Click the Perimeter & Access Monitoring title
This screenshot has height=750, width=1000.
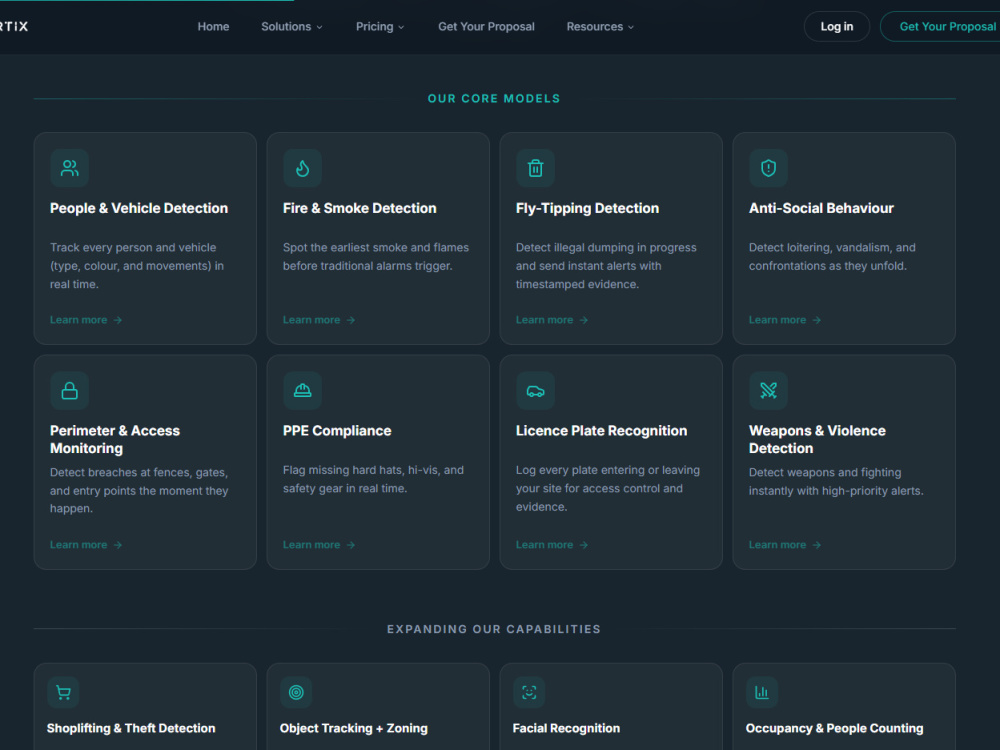click(115, 439)
